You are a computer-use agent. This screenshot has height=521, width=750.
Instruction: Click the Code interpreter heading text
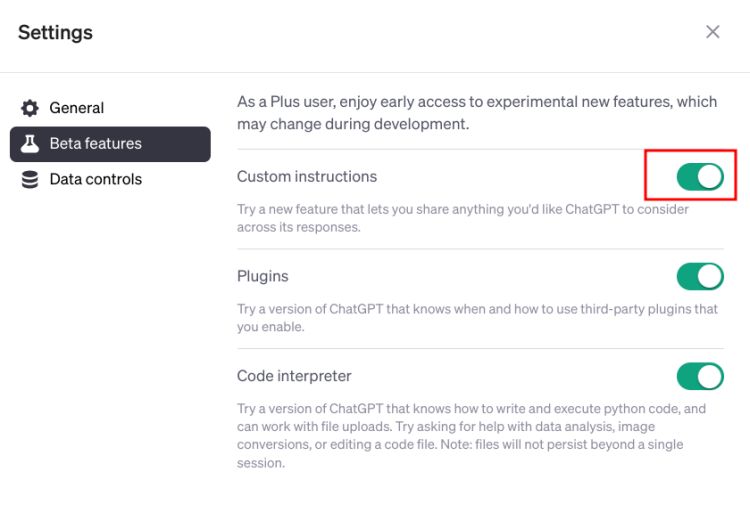click(x=294, y=376)
